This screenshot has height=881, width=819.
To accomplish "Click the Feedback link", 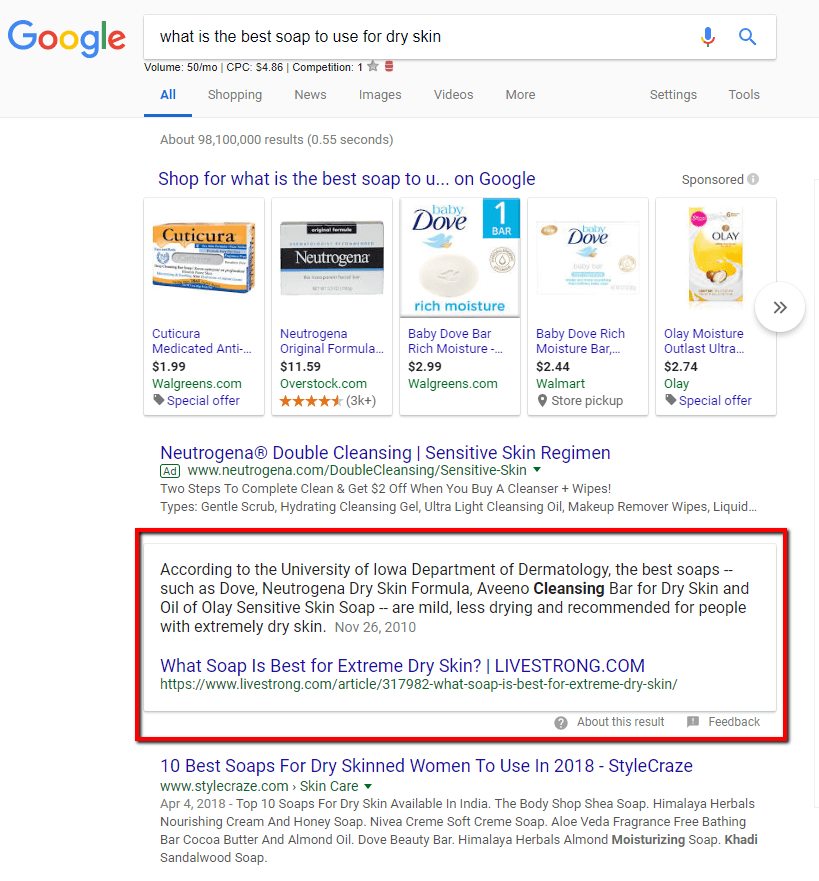I will click(x=734, y=722).
